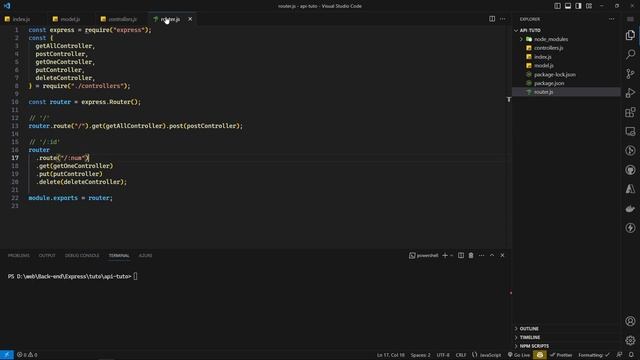Image resolution: width=640 pixels, height=360 pixels.
Task: Change end of line sequence CRLF
Action: tap(461, 355)
